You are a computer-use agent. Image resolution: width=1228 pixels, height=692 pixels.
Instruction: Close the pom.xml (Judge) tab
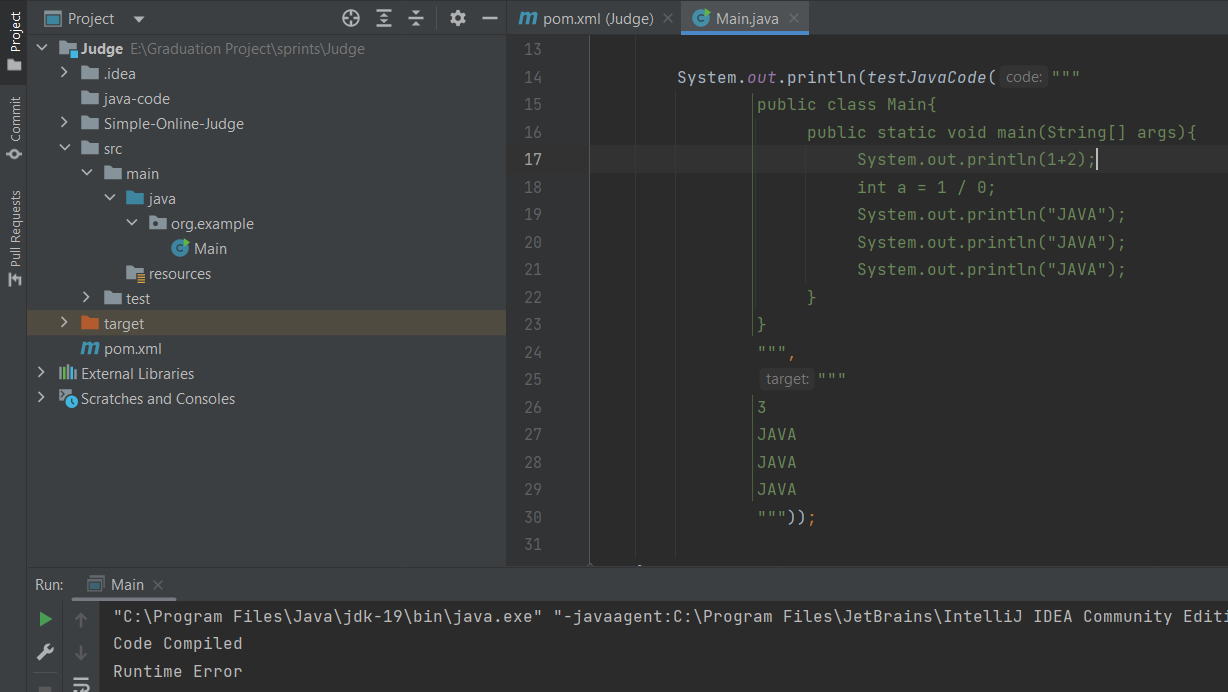coord(668,19)
